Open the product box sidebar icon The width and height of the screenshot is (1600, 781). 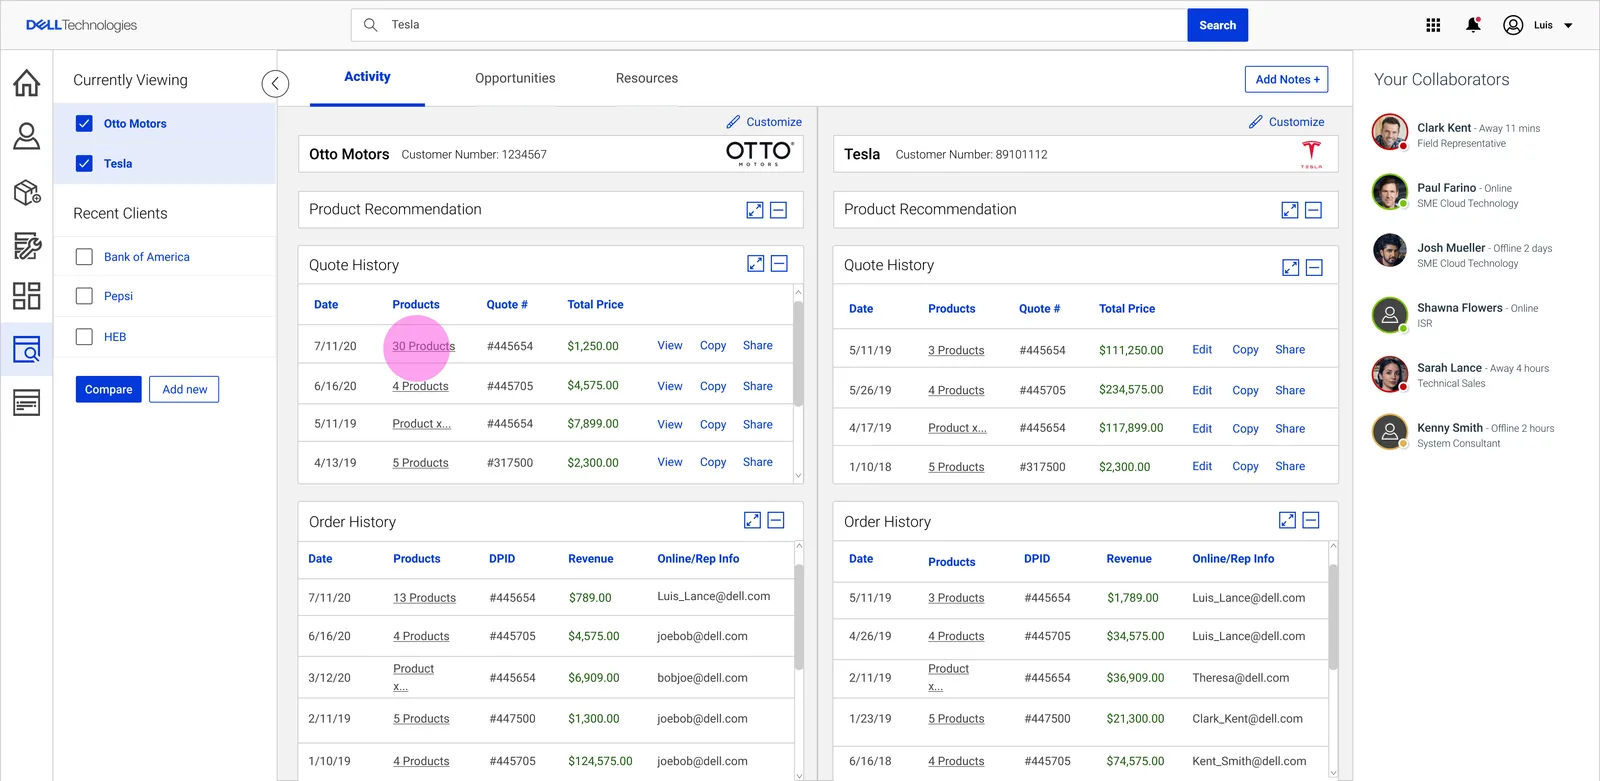click(27, 192)
